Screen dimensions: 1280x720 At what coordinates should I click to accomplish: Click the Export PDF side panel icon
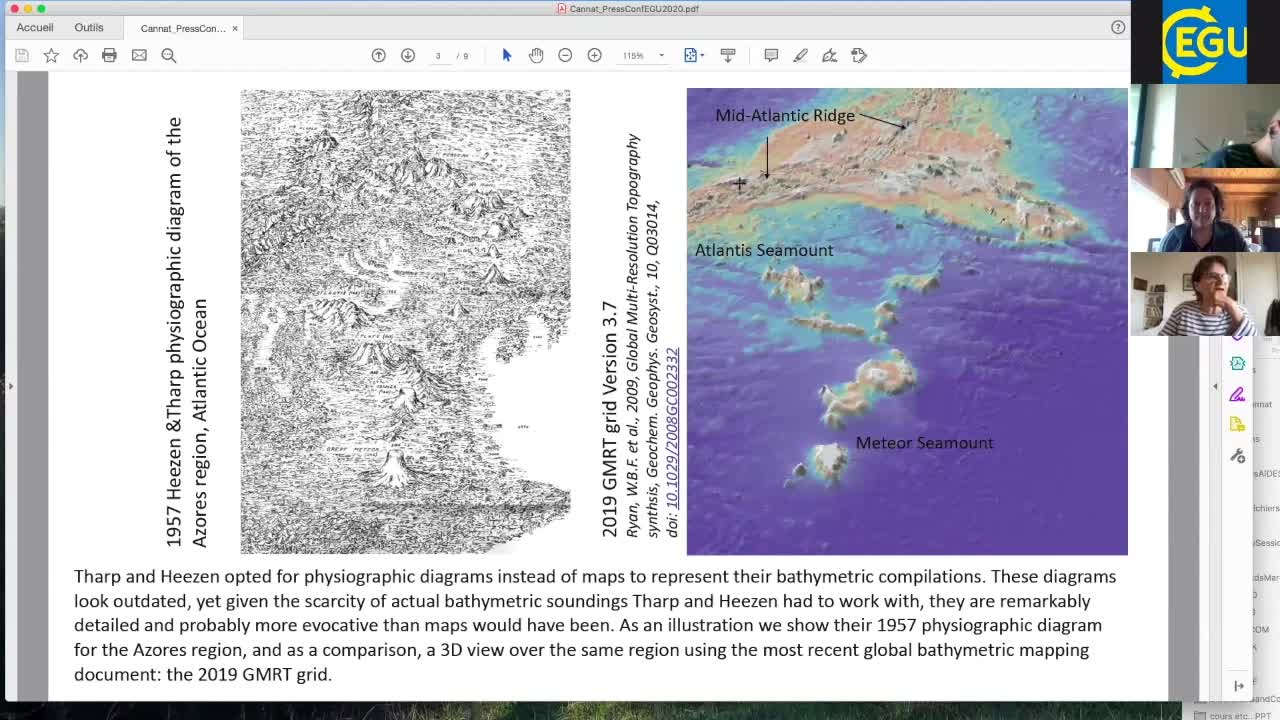tap(1238, 364)
